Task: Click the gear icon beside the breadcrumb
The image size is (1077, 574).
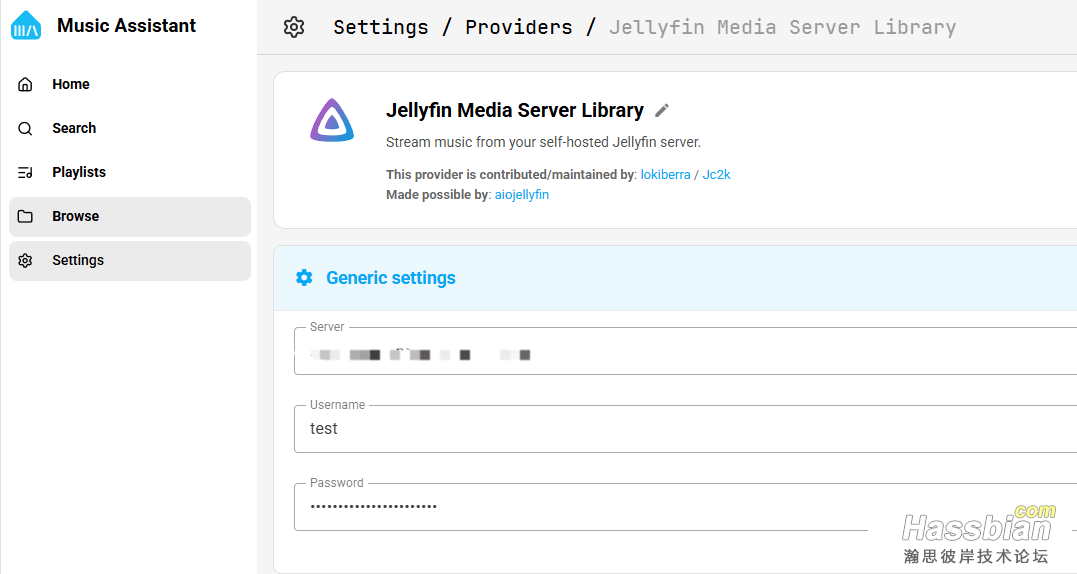Action: 294,28
